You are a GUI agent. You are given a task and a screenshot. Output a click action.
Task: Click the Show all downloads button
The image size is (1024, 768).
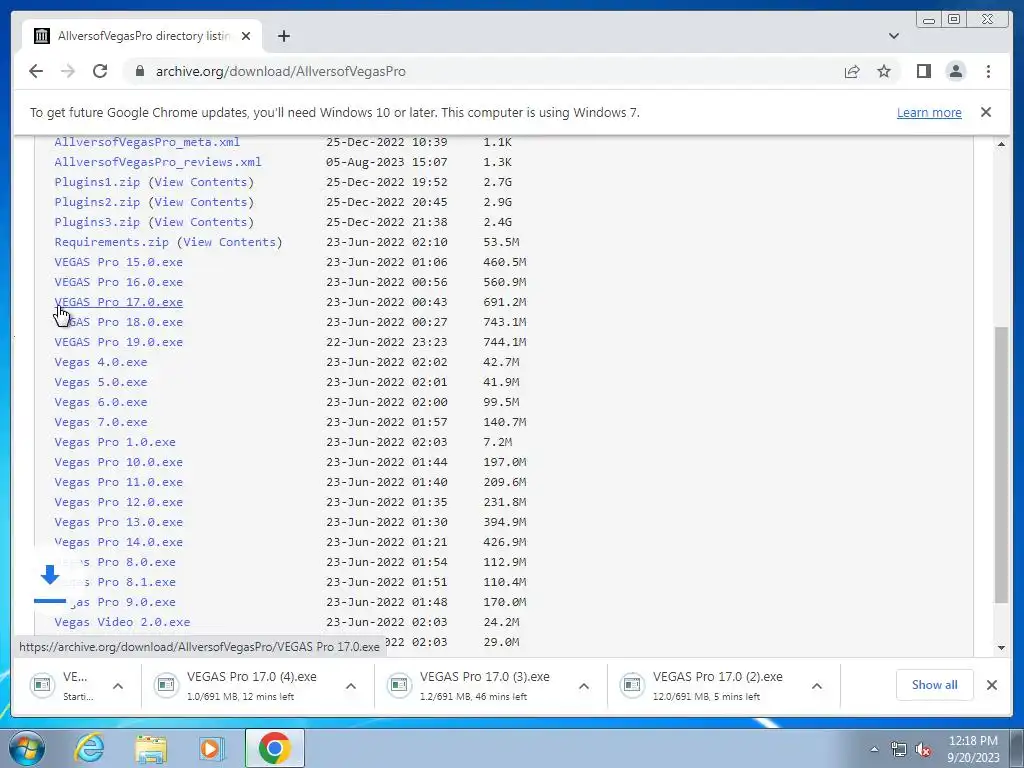[935, 684]
